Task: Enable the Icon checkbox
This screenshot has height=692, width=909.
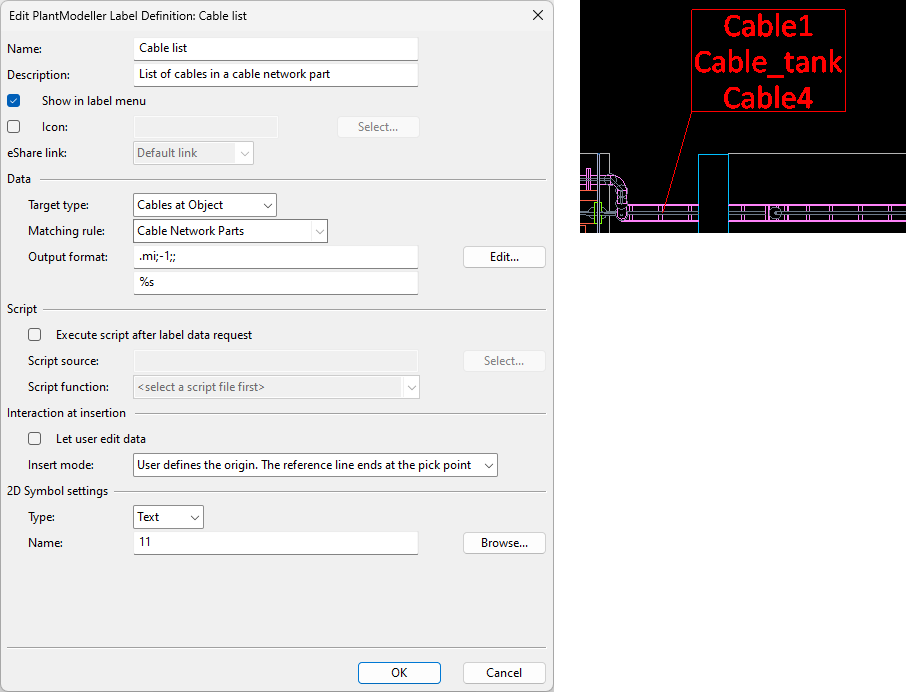Action: [14, 127]
